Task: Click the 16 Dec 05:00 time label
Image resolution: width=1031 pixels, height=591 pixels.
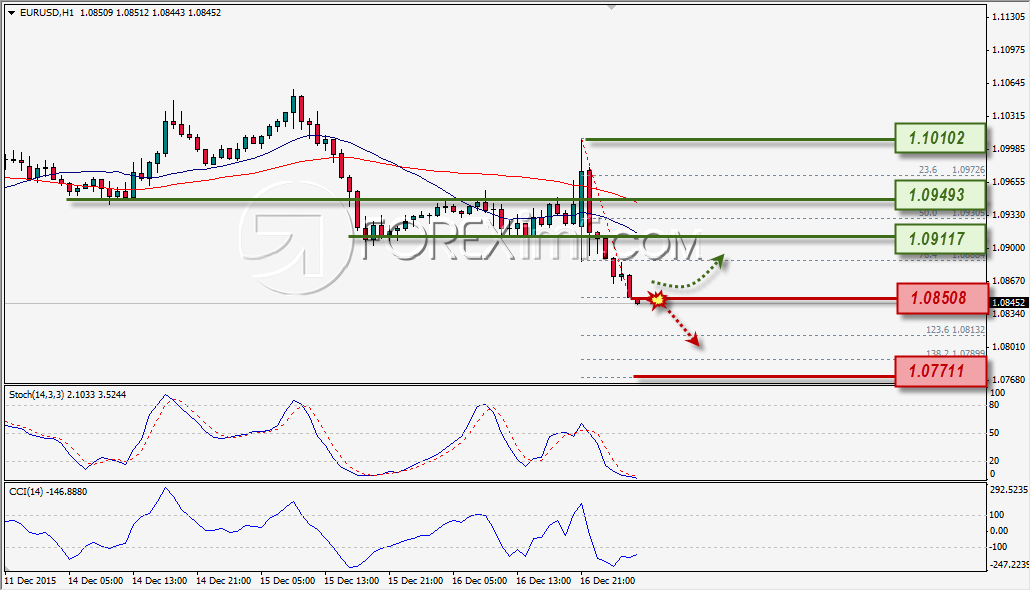Action: [479, 580]
